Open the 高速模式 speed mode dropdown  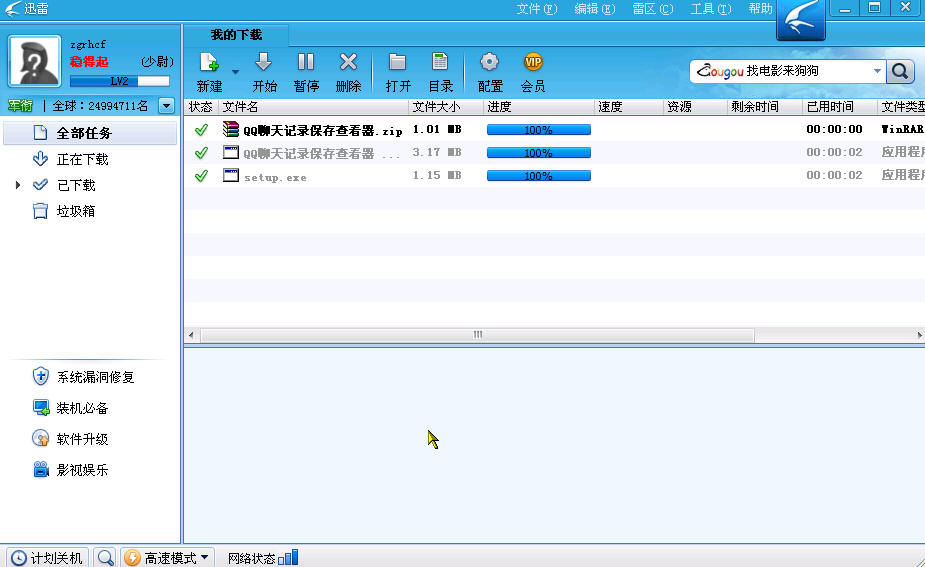pyautogui.click(x=168, y=558)
